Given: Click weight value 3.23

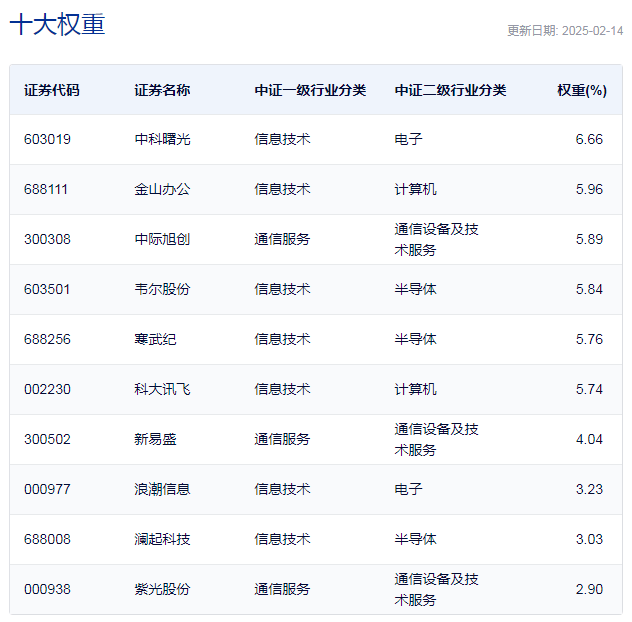Looking at the screenshot, I should [x=589, y=489].
